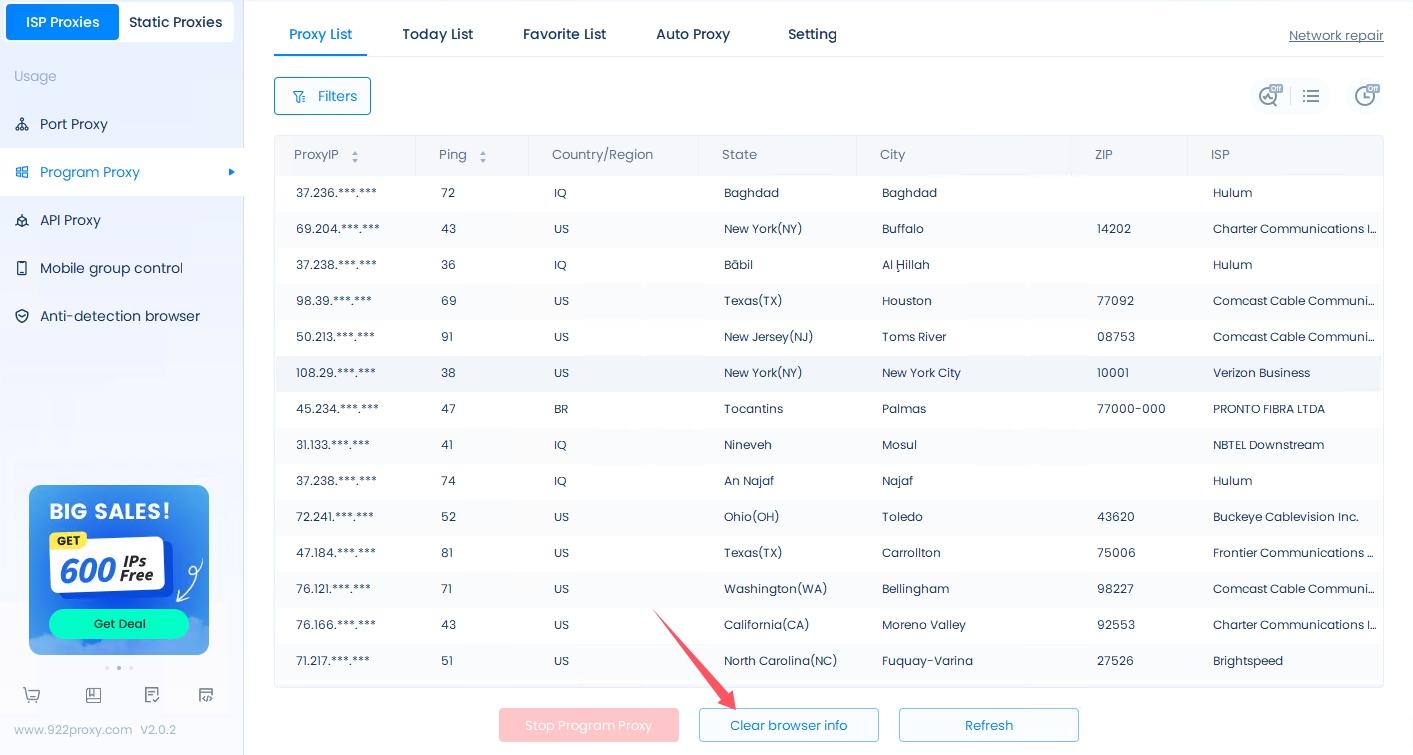This screenshot has height=755, width=1413.
Task: Switch to the Favorite List tab
Action: (564, 34)
